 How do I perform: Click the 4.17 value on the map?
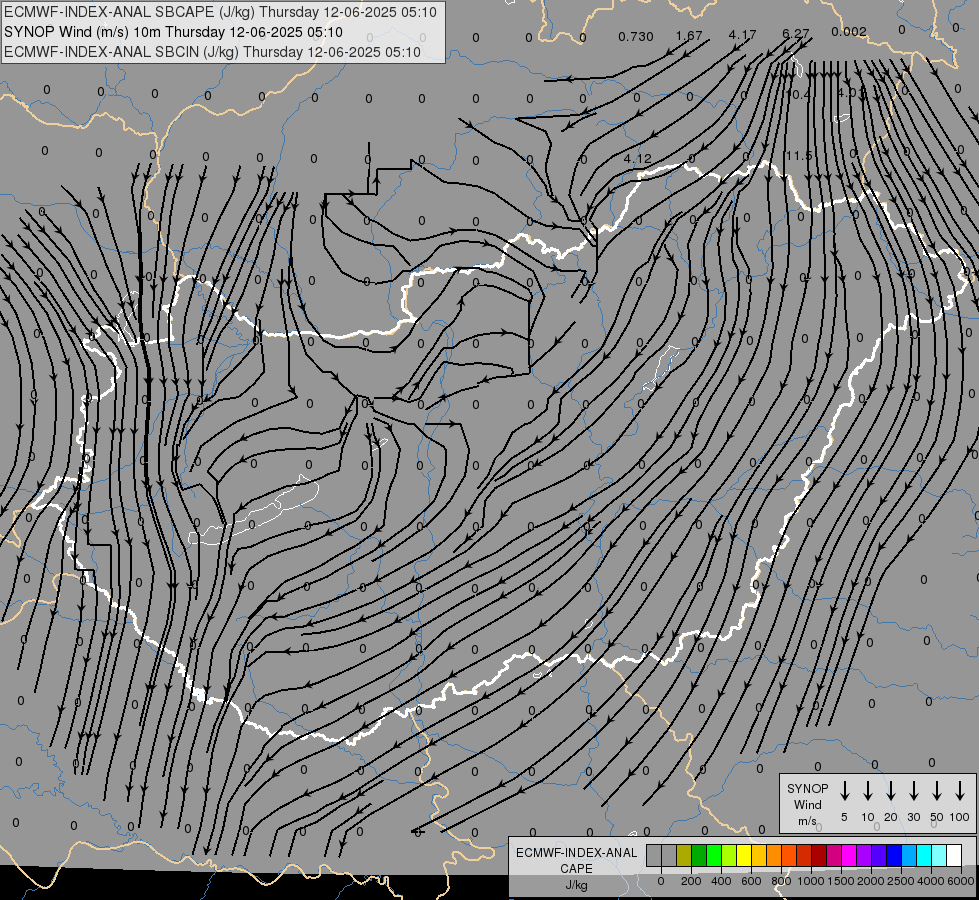pos(742,34)
